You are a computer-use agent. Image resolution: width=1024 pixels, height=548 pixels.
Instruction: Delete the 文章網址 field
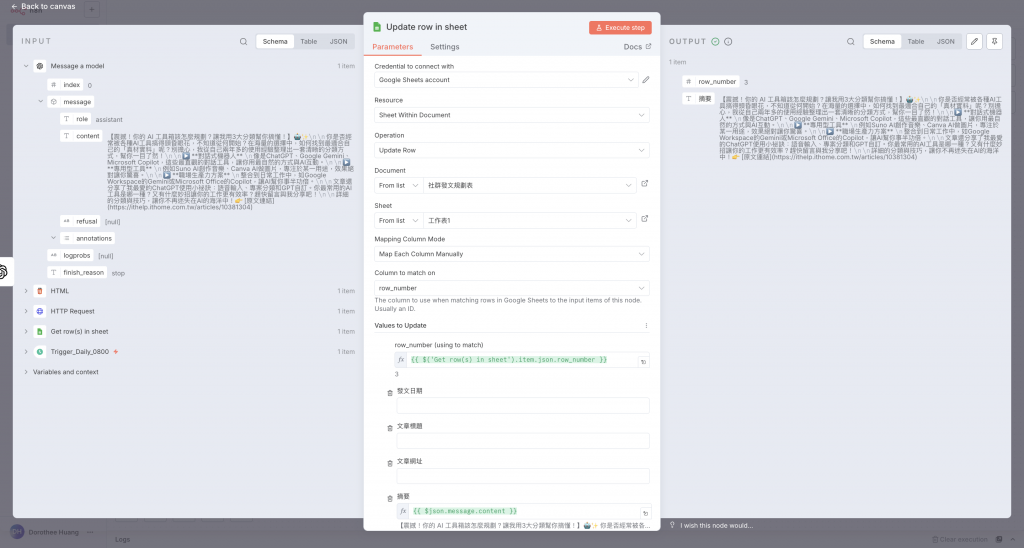point(390,463)
